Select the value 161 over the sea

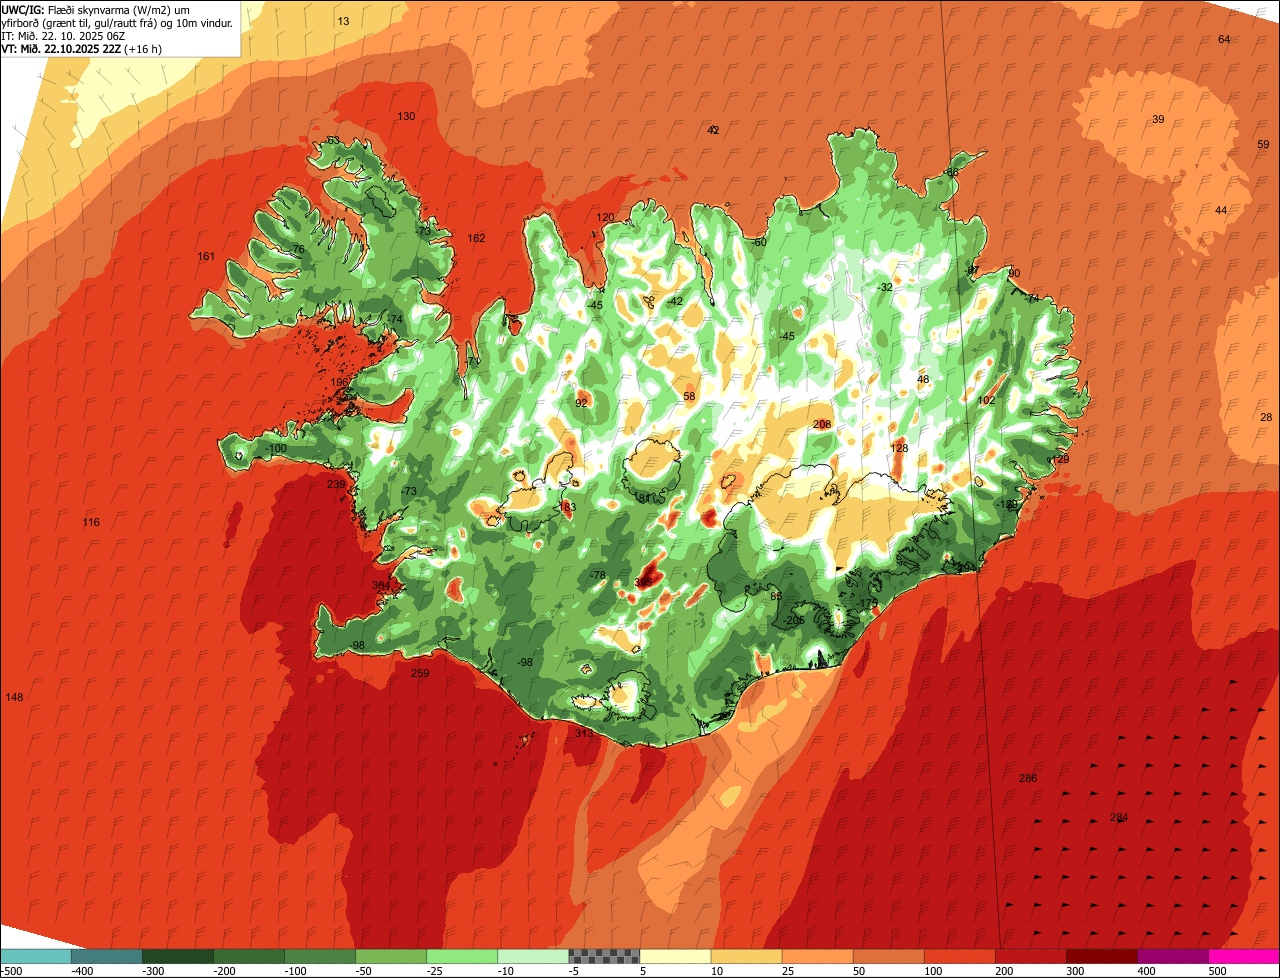(x=206, y=257)
